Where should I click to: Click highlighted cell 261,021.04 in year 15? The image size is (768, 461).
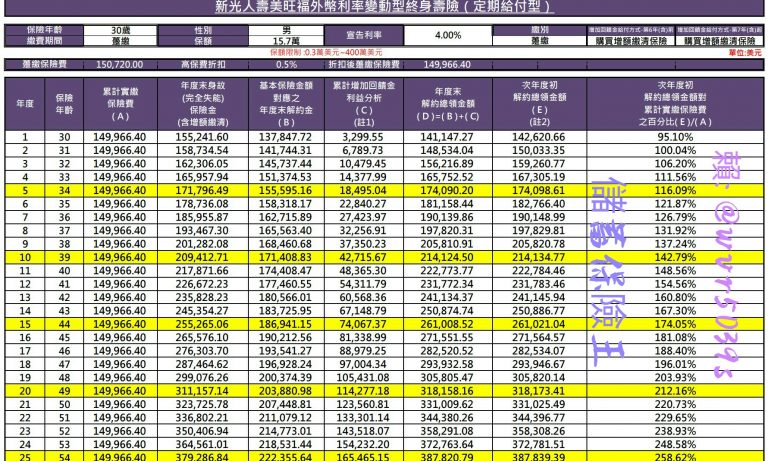[539, 324]
